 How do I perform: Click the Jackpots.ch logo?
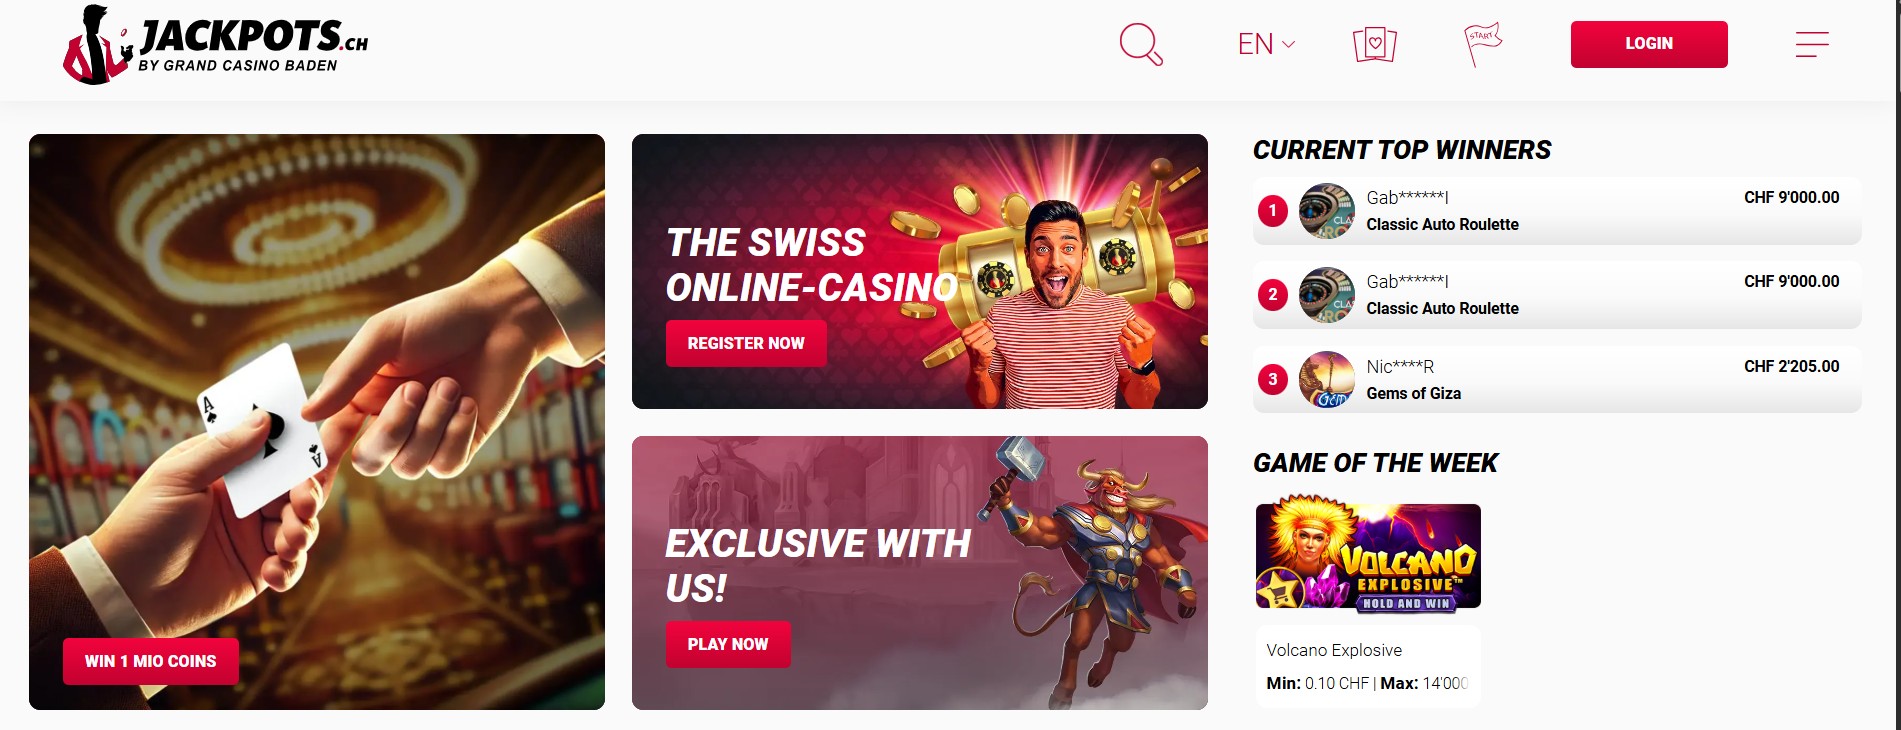[x=216, y=45]
